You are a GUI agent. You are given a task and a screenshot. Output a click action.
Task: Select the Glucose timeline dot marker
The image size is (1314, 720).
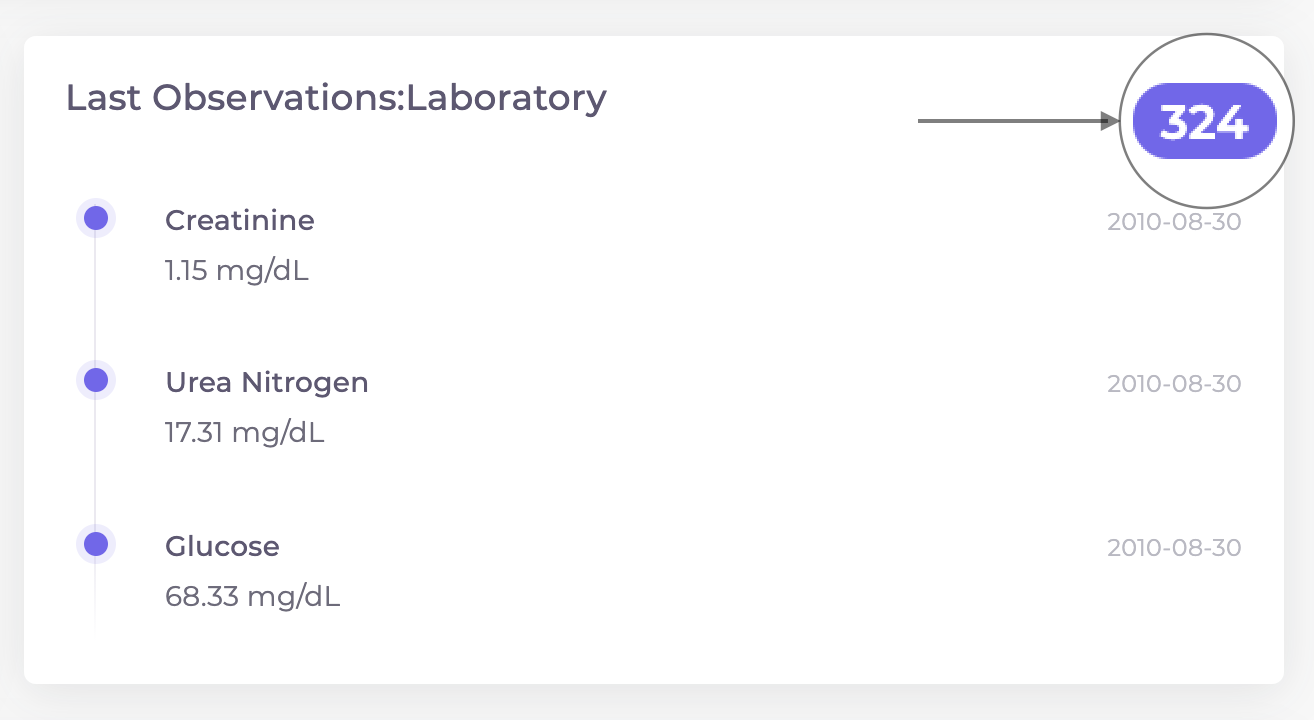pyautogui.click(x=96, y=544)
